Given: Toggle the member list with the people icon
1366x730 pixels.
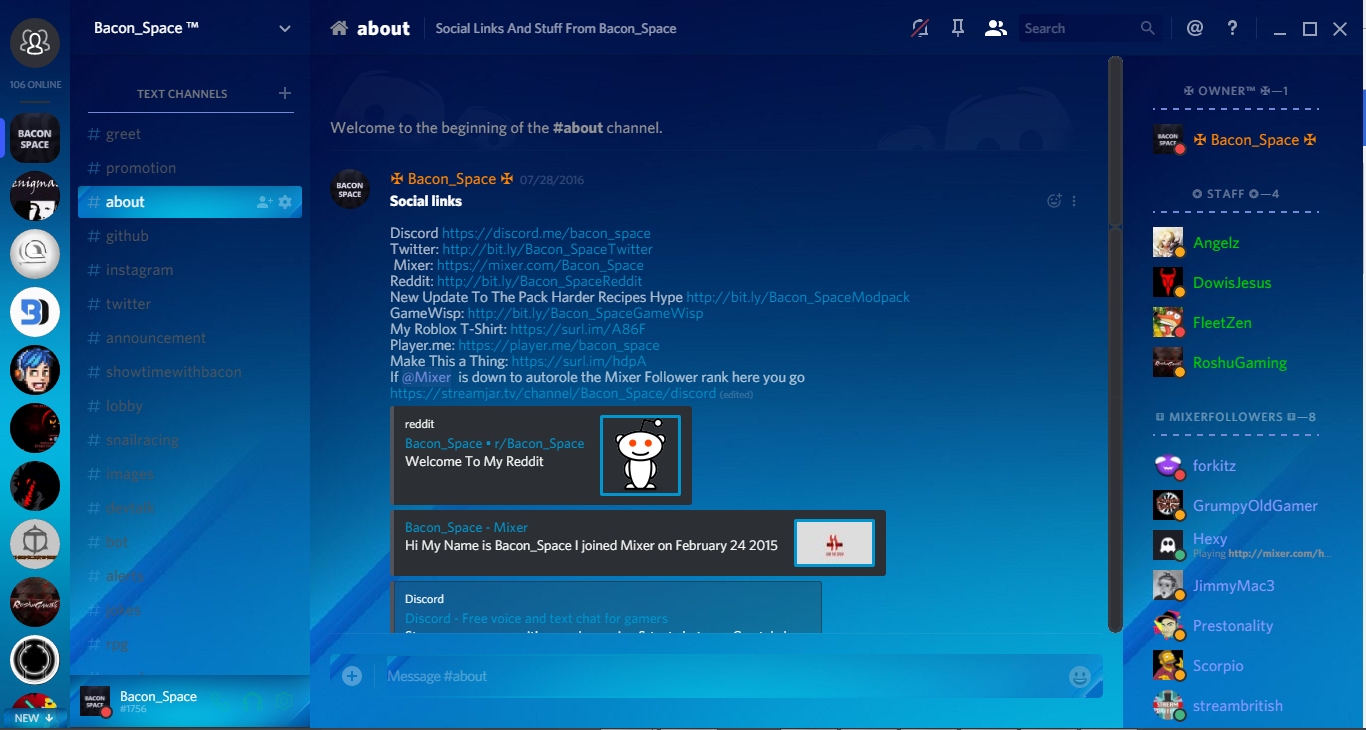Looking at the screenshot, I should [x=995, y=28].
